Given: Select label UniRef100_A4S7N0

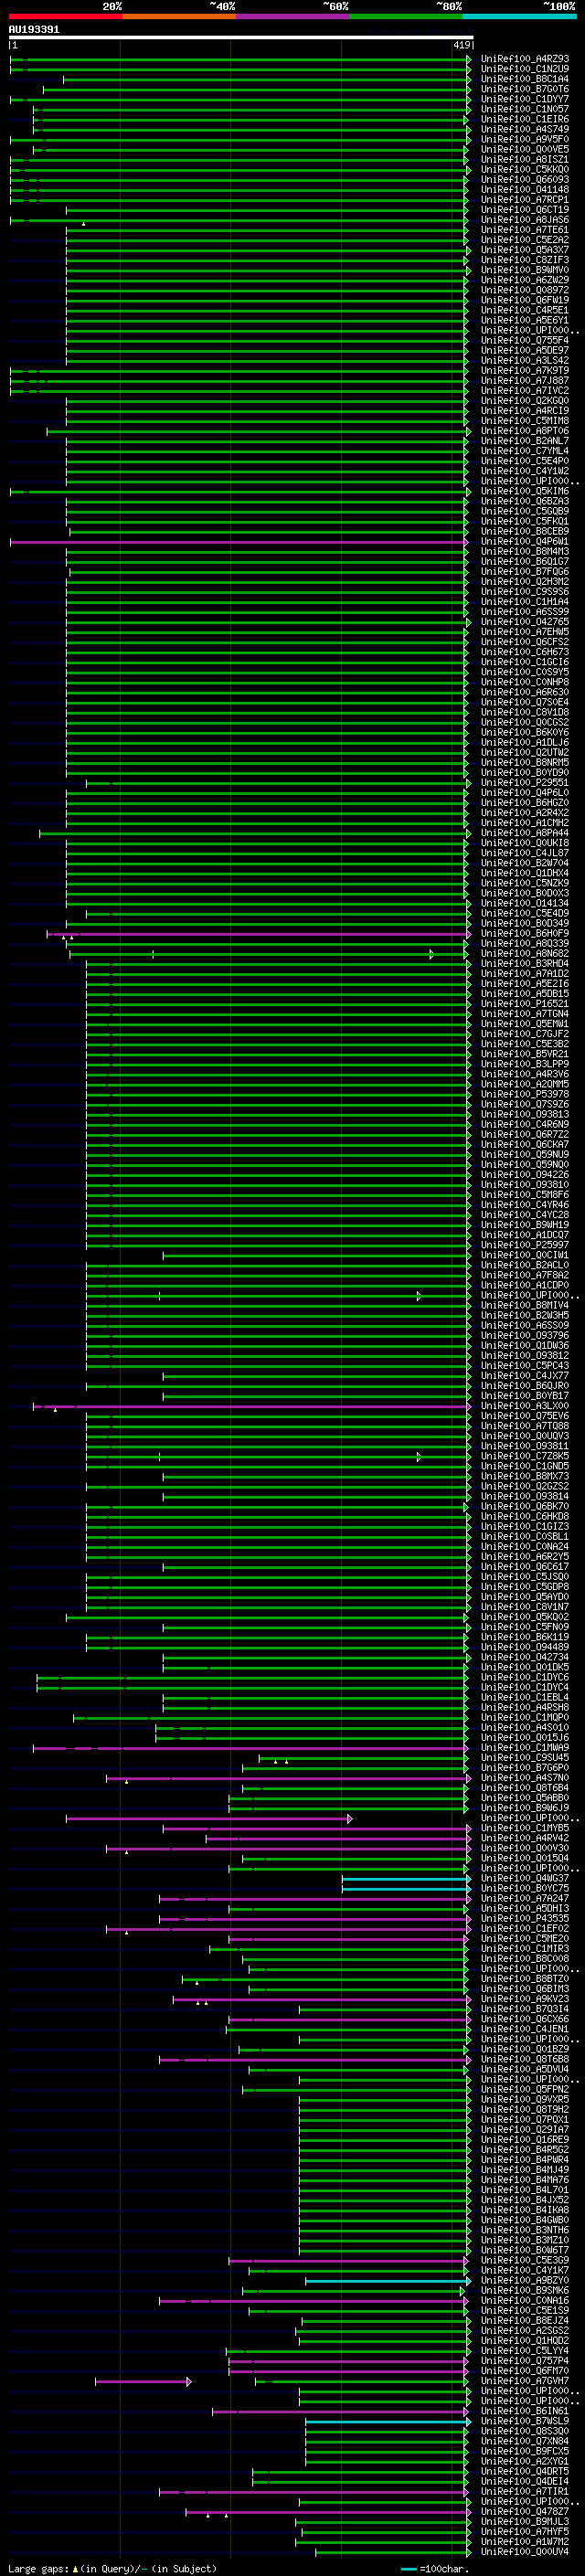Looking at the screenshot, I should (525, 1778).
